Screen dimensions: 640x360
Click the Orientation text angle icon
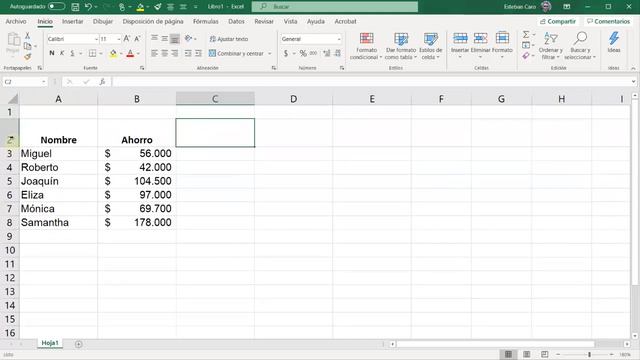(x=188, y=38)
